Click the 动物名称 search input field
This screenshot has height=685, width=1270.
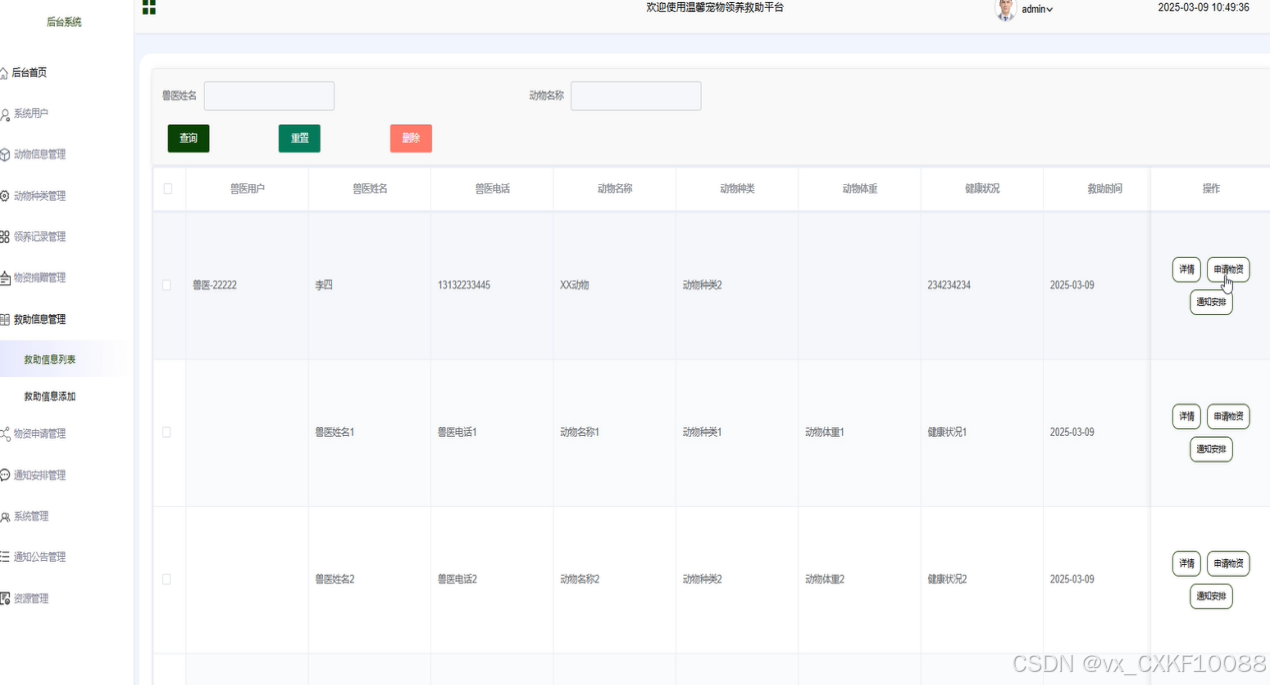coord(636,96)
